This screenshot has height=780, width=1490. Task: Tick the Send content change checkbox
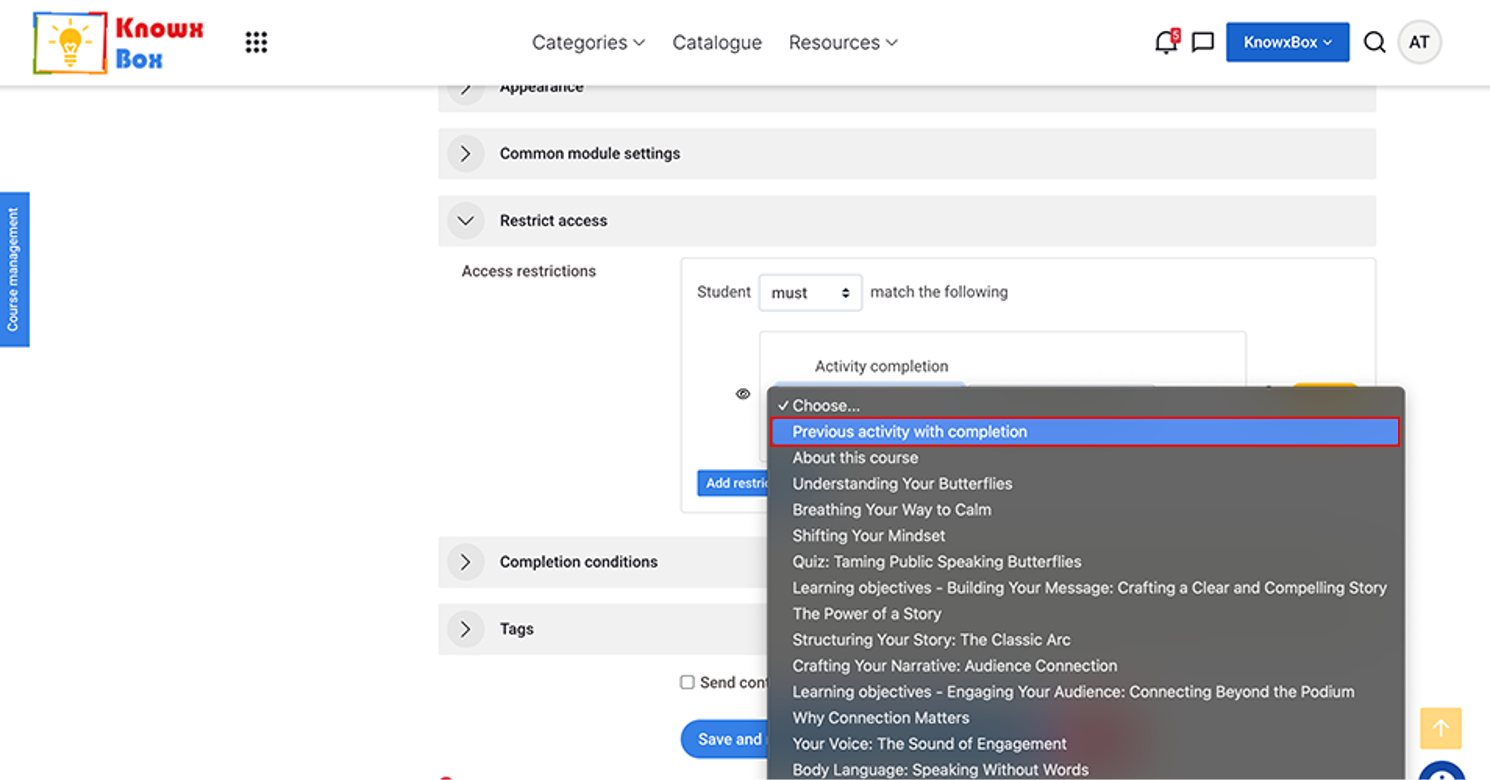(x=687, y=682)
